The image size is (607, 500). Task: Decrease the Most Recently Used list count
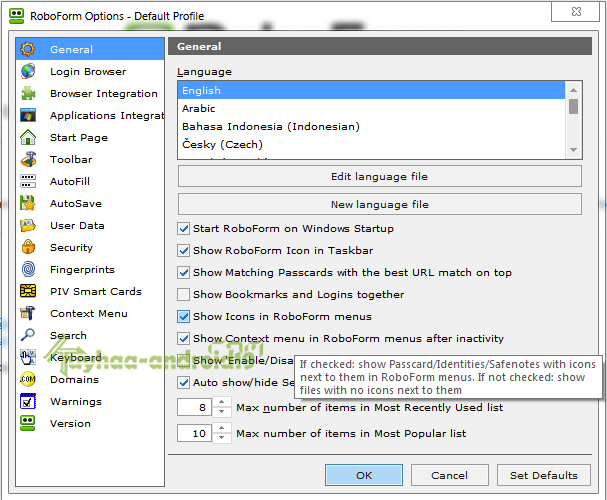click(x=221, y=412)
